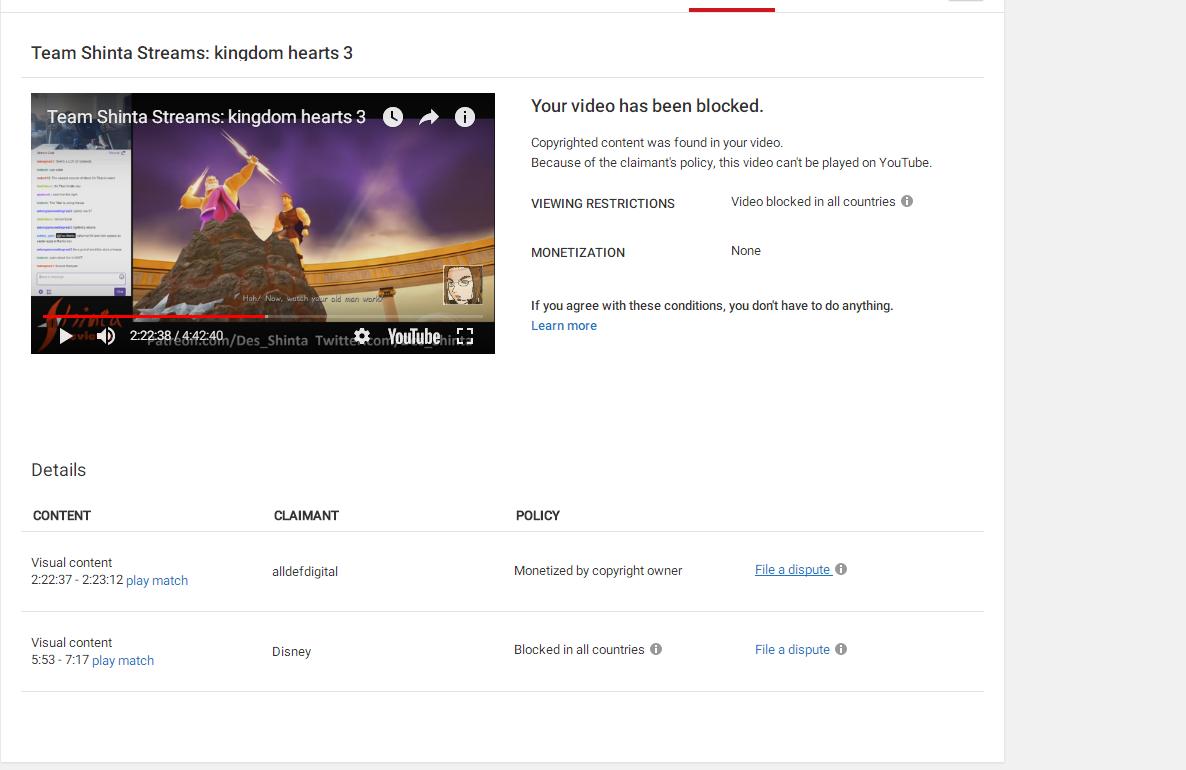Click the 'Your video has been blocked.' heading
Image resolution: width=1186 pixels, height=770 pixels.
coord(647,106)
